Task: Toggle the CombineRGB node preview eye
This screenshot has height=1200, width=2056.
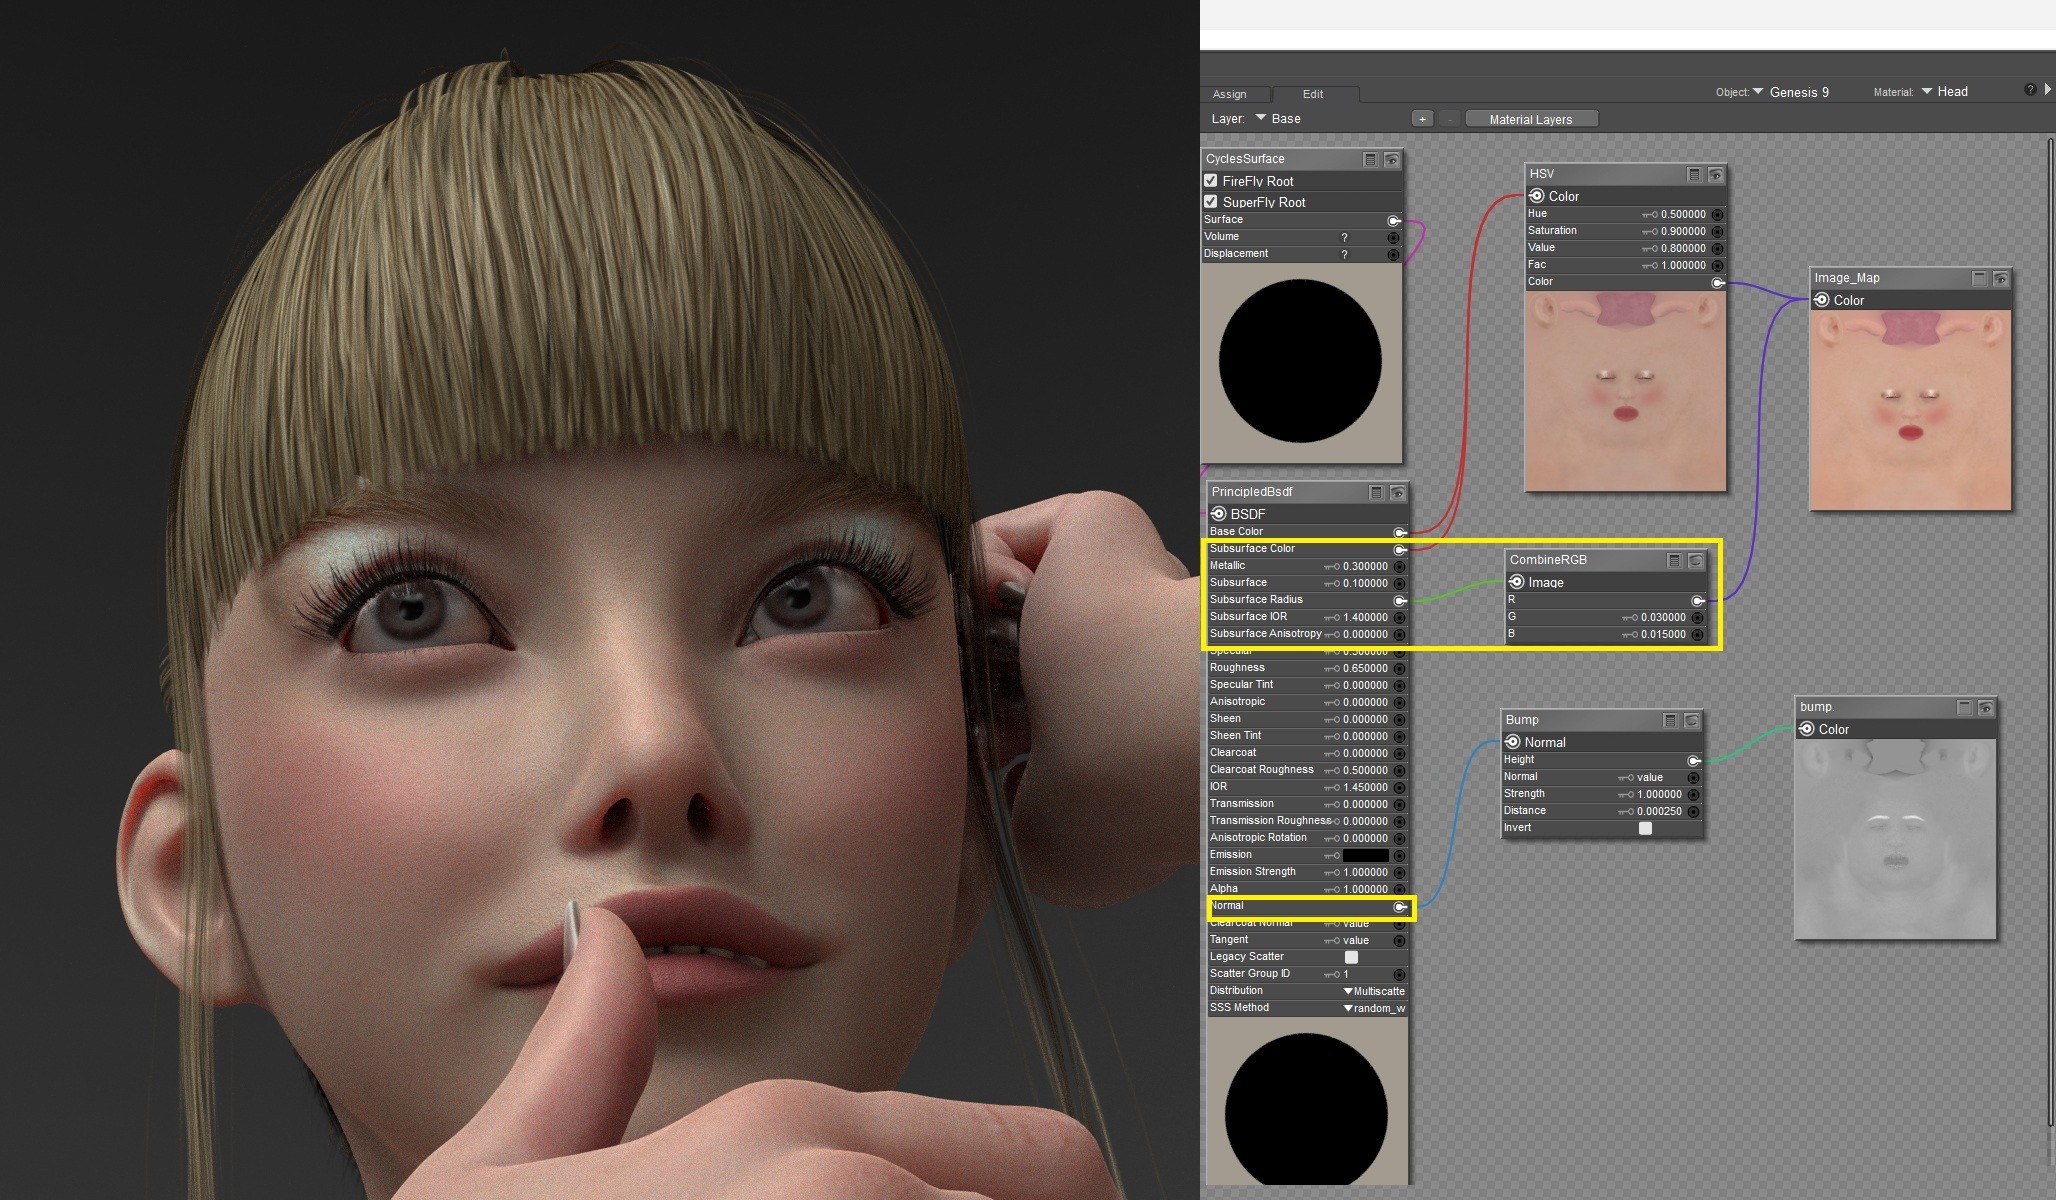Action: (1695, 560)
